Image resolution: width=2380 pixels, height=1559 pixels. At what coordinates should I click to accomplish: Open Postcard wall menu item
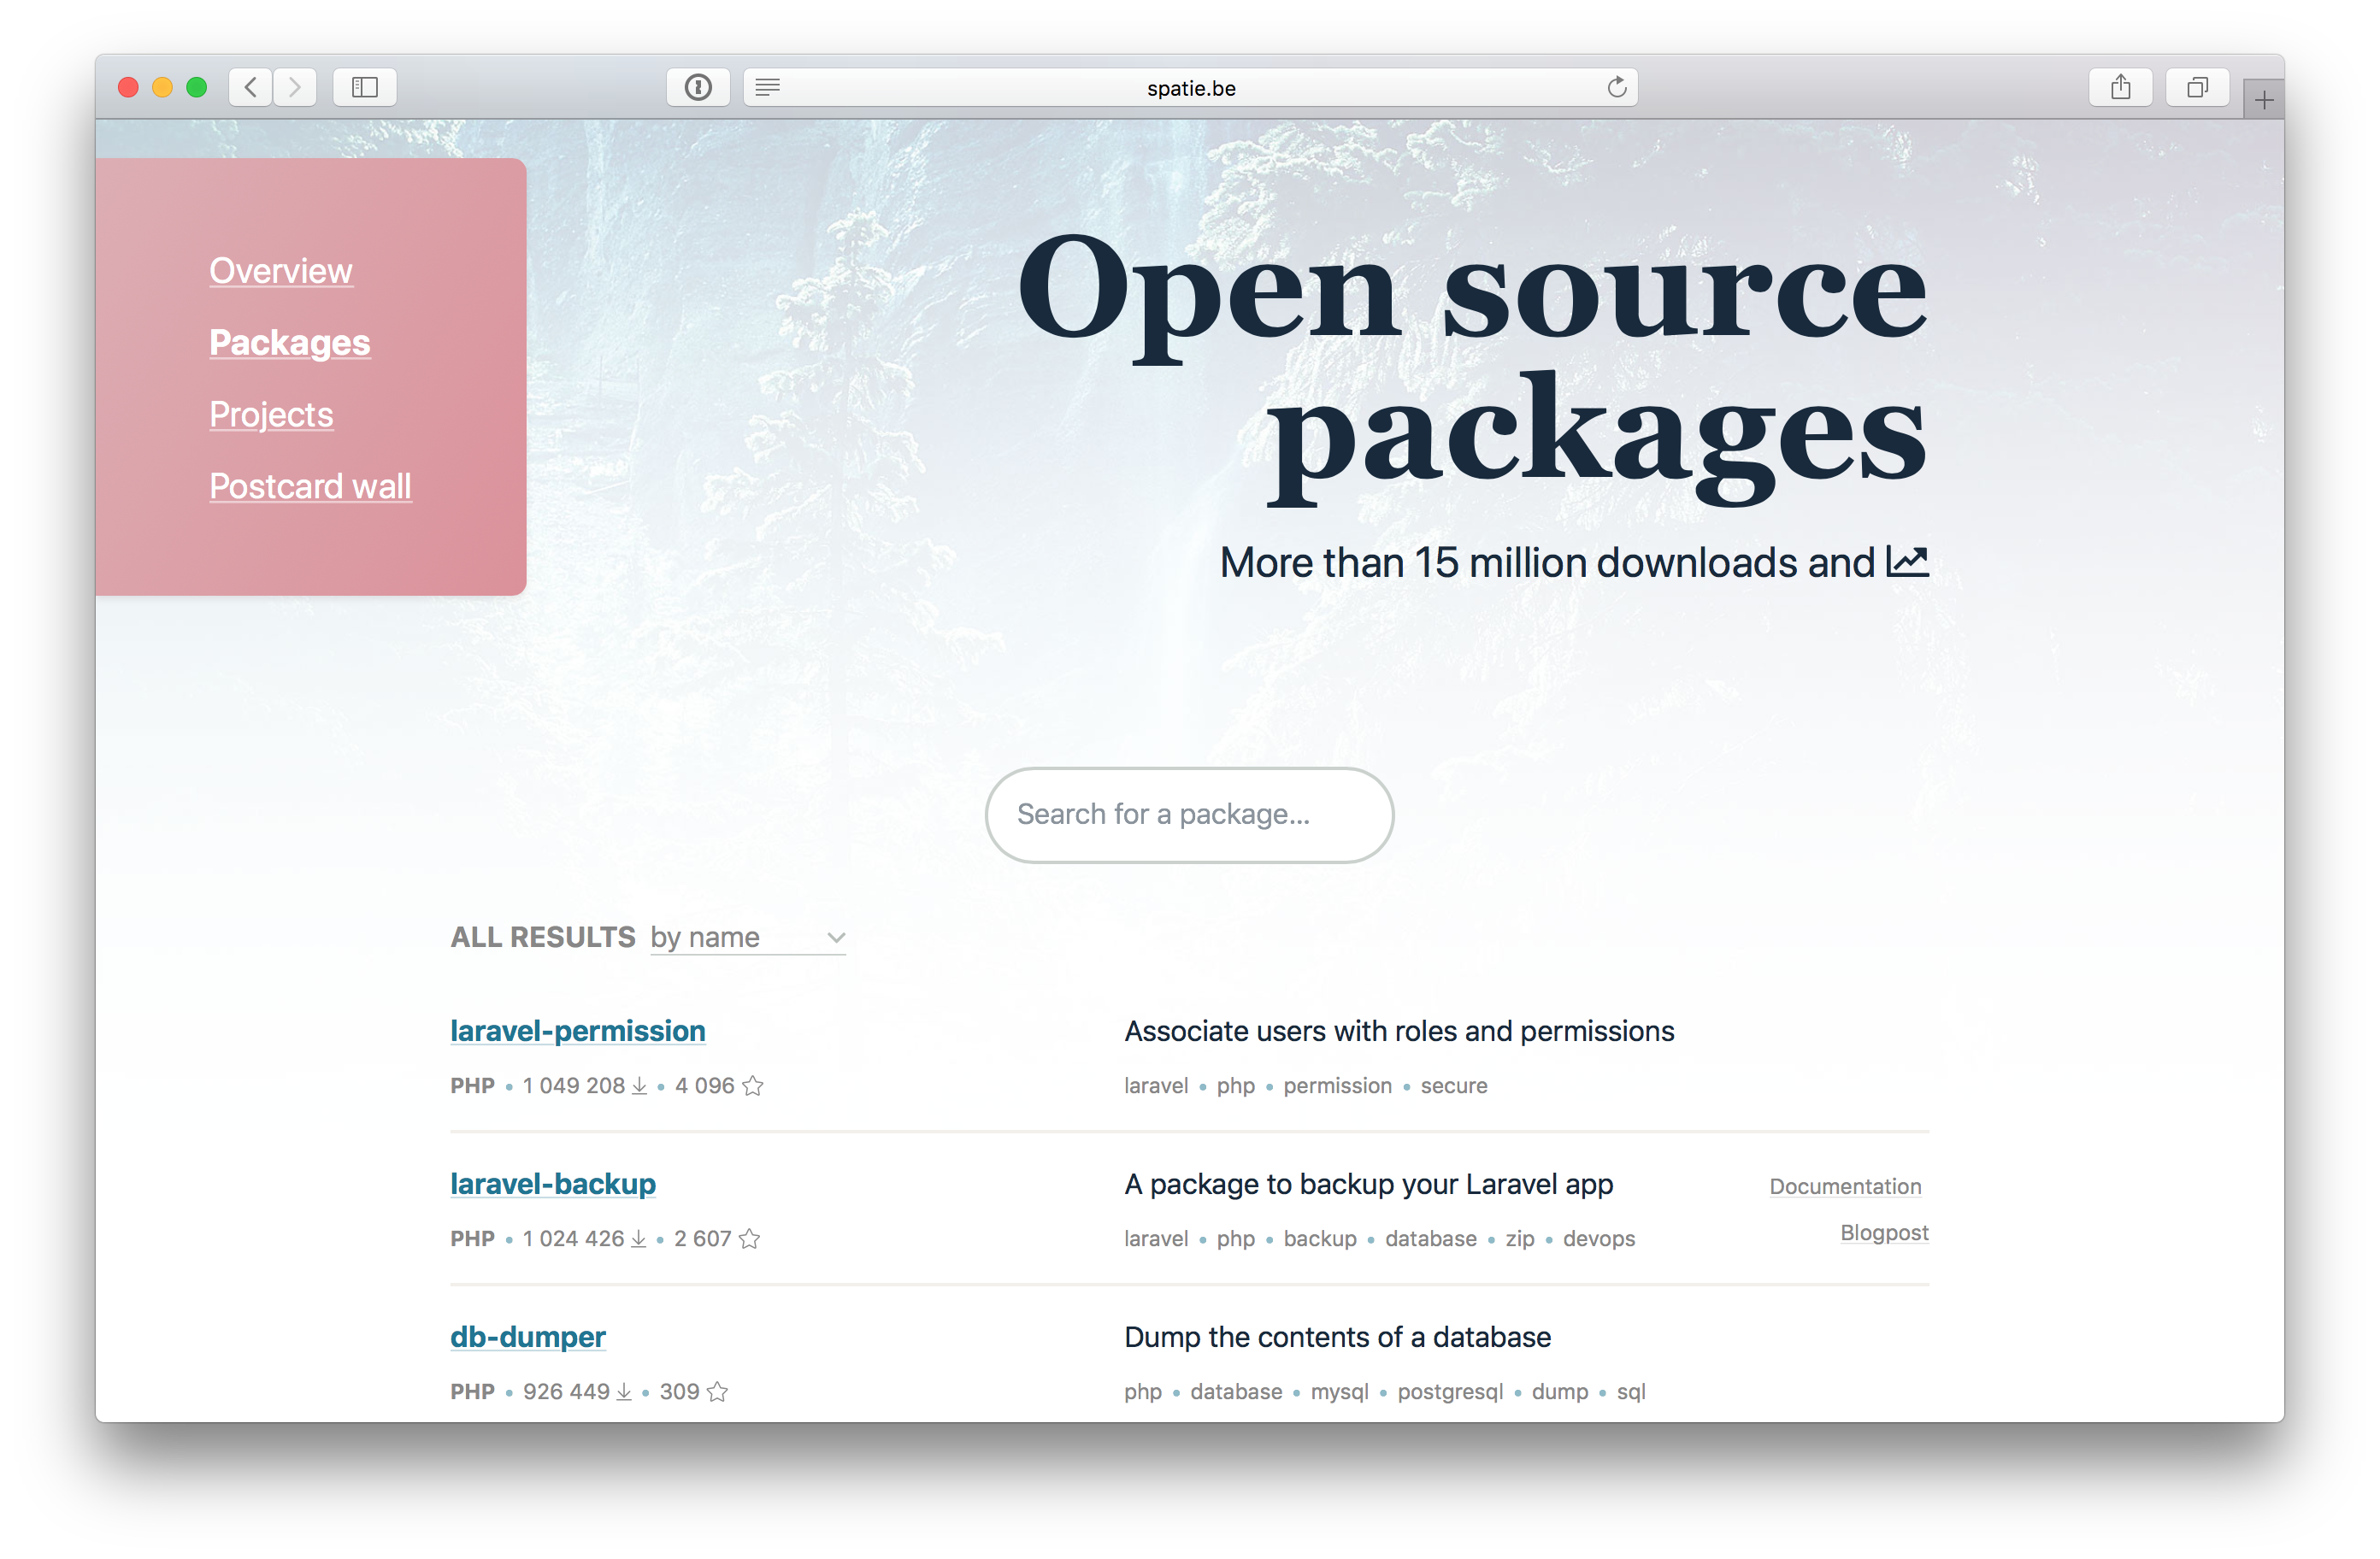pyautogui.click(x=311, y=487)
